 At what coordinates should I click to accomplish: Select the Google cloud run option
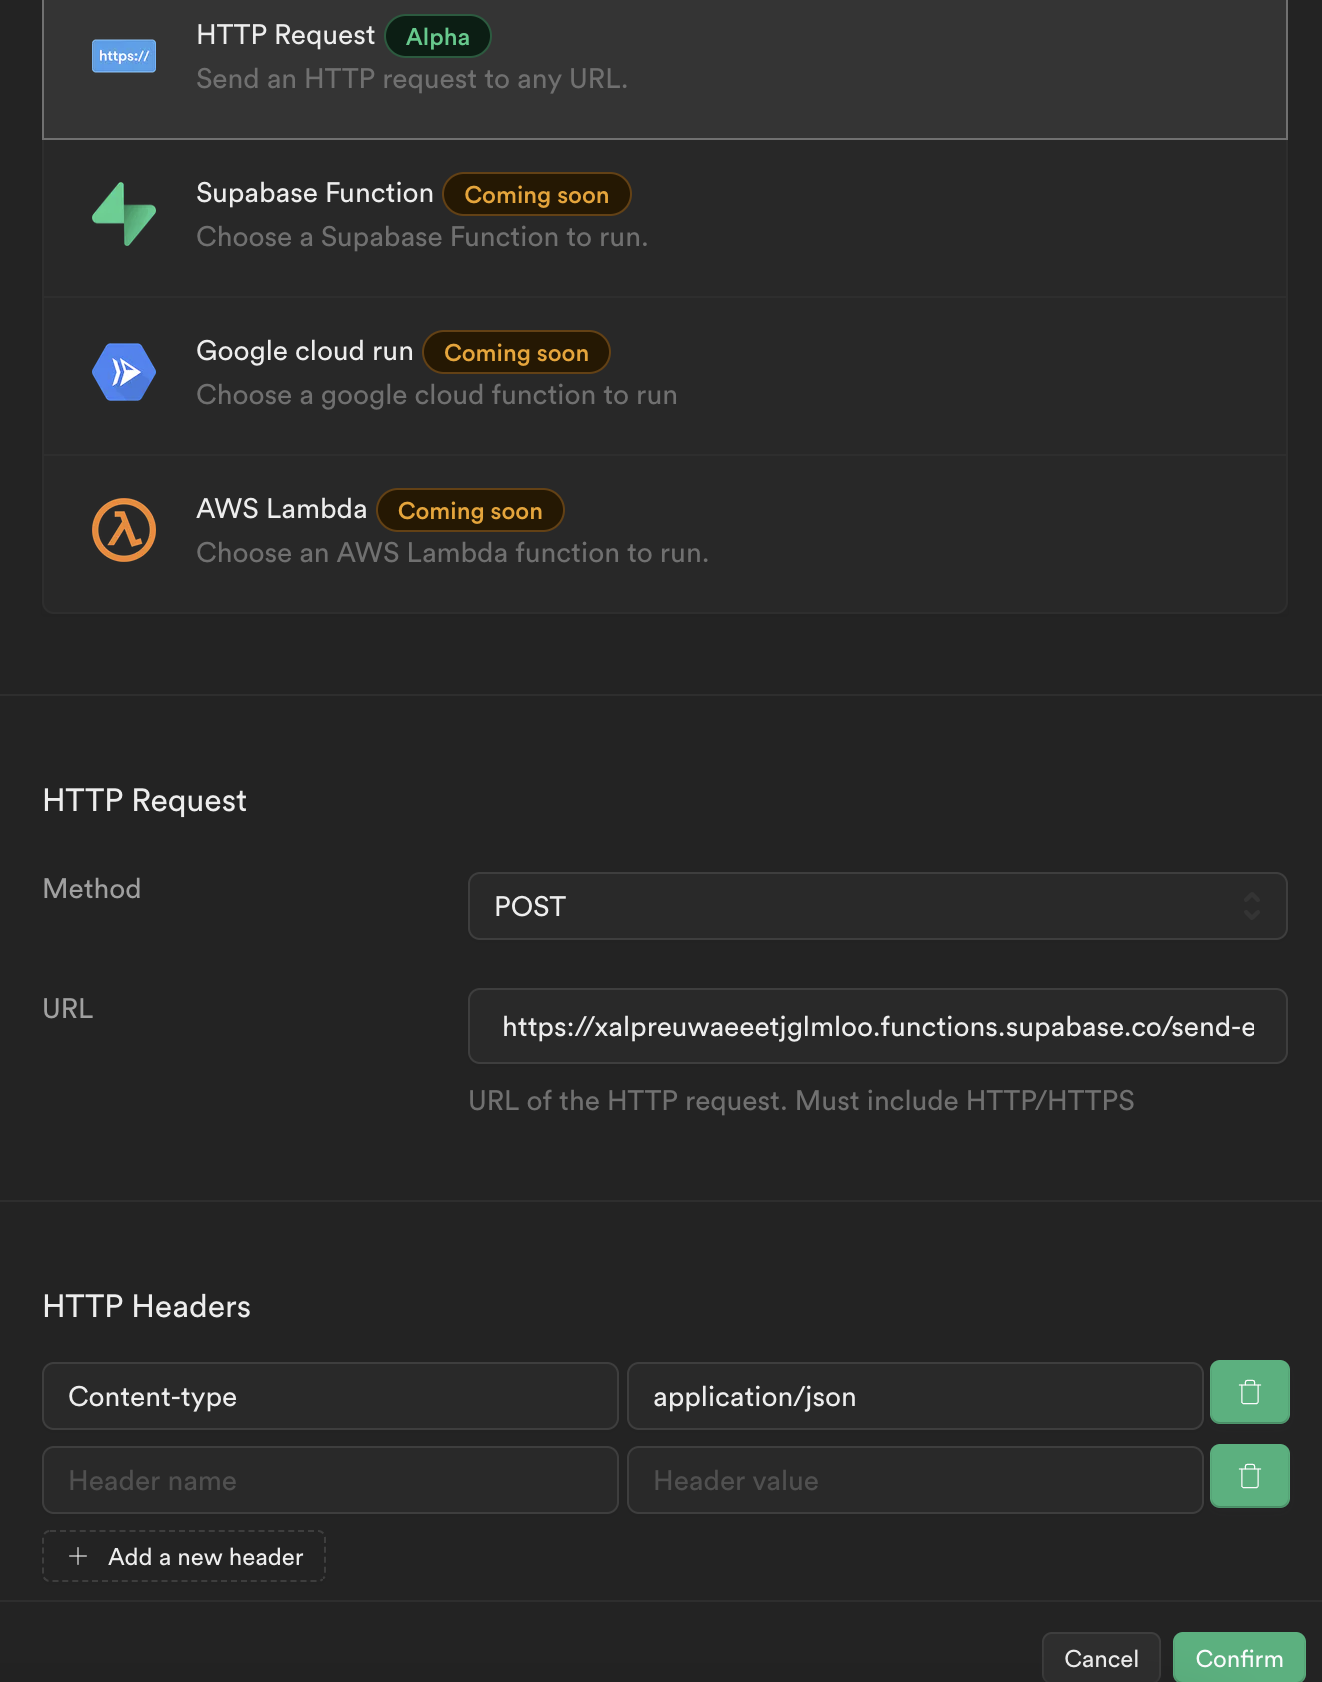[664, 375]
